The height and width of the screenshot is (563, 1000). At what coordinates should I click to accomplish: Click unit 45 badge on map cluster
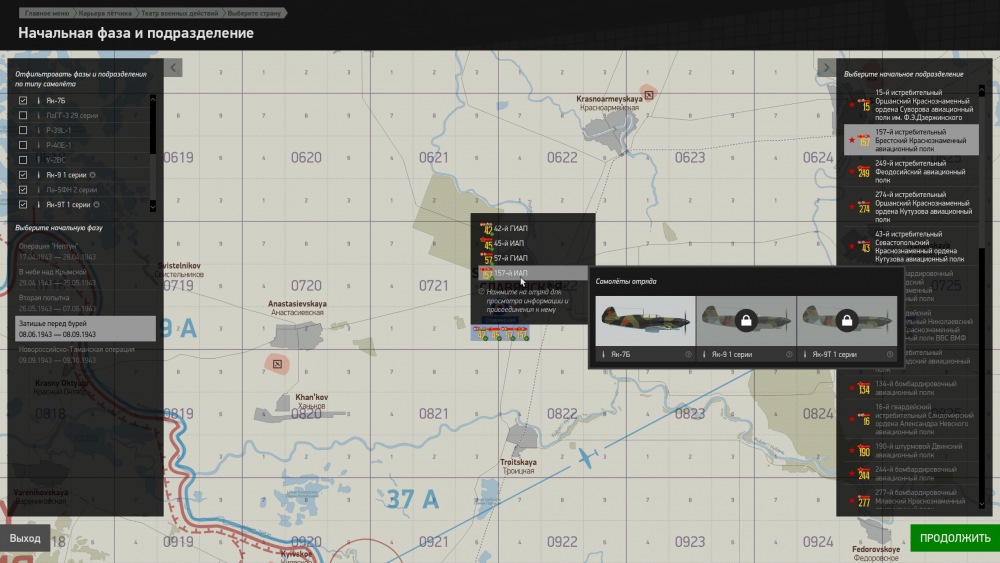495,333
